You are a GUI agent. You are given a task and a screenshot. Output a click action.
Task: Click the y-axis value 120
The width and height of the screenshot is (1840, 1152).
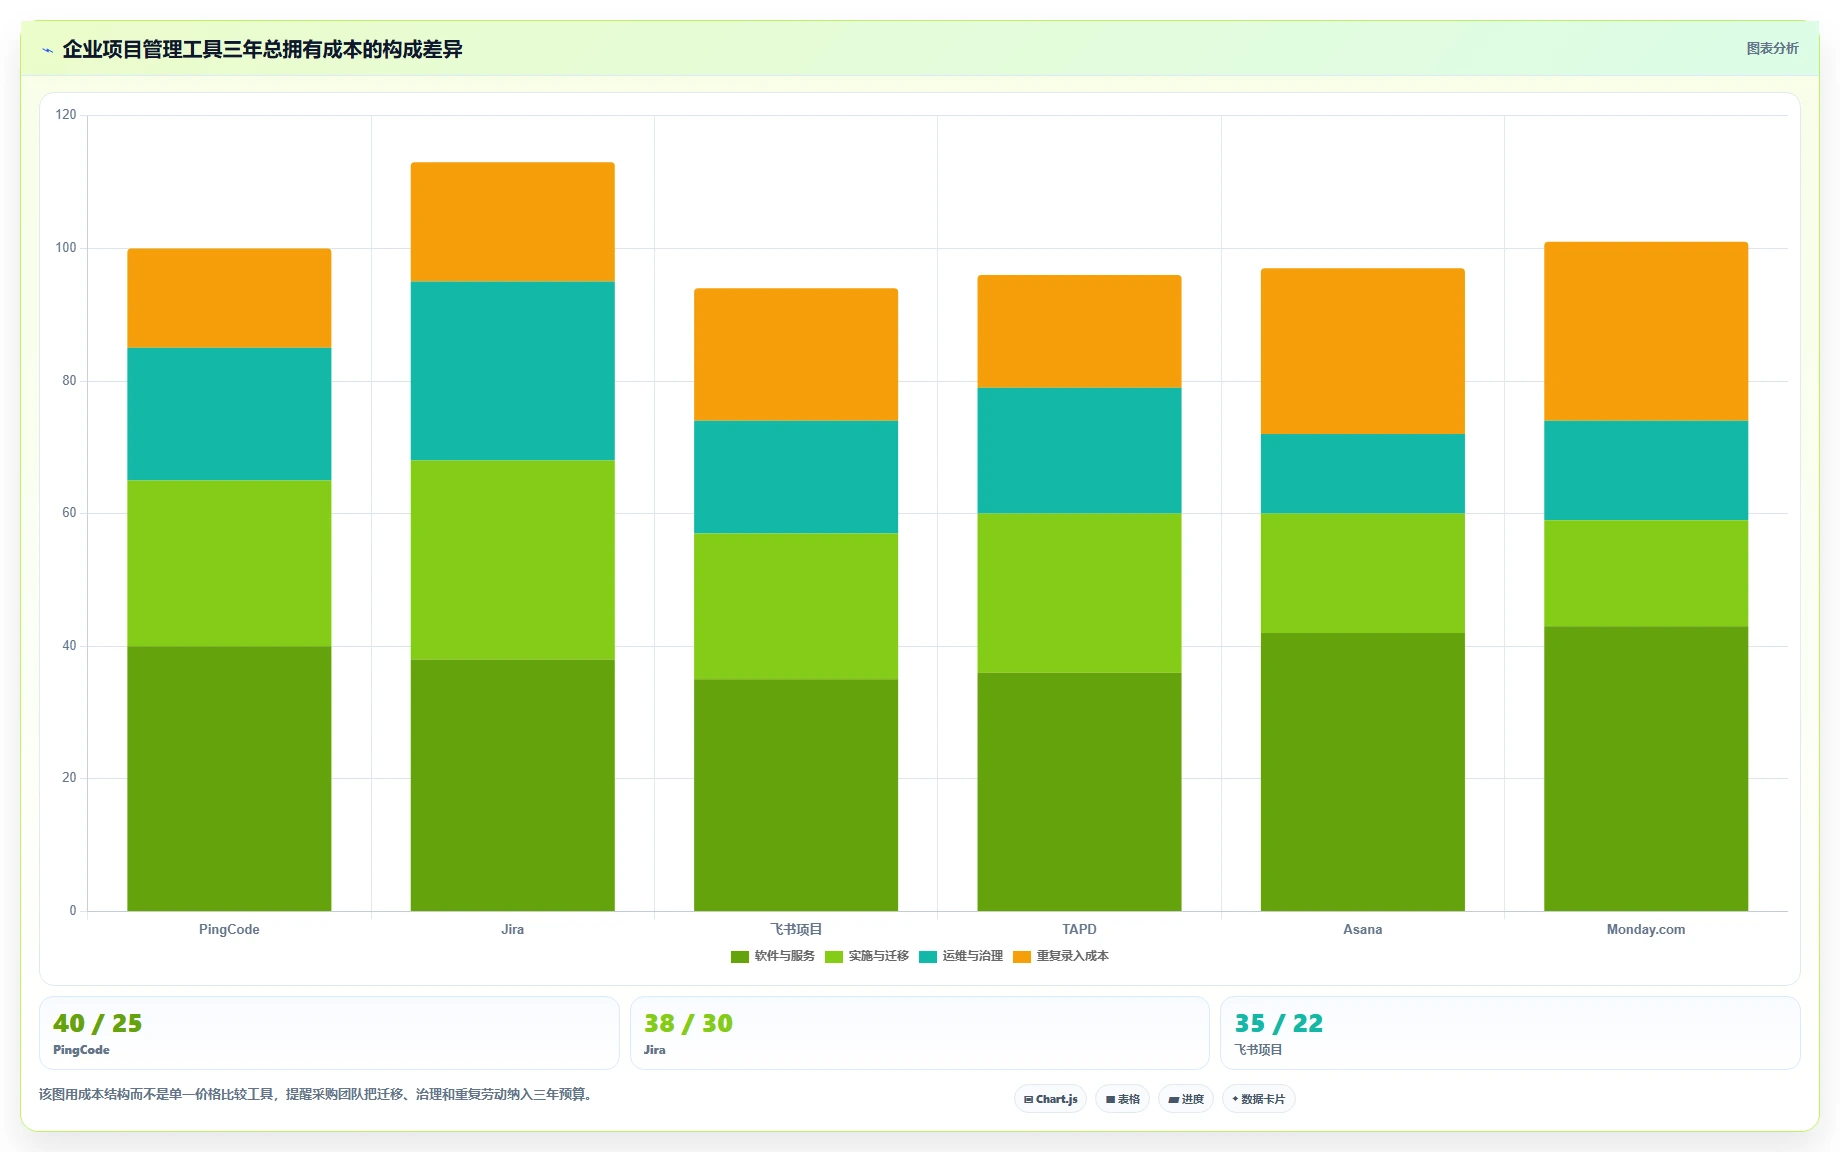66,115
